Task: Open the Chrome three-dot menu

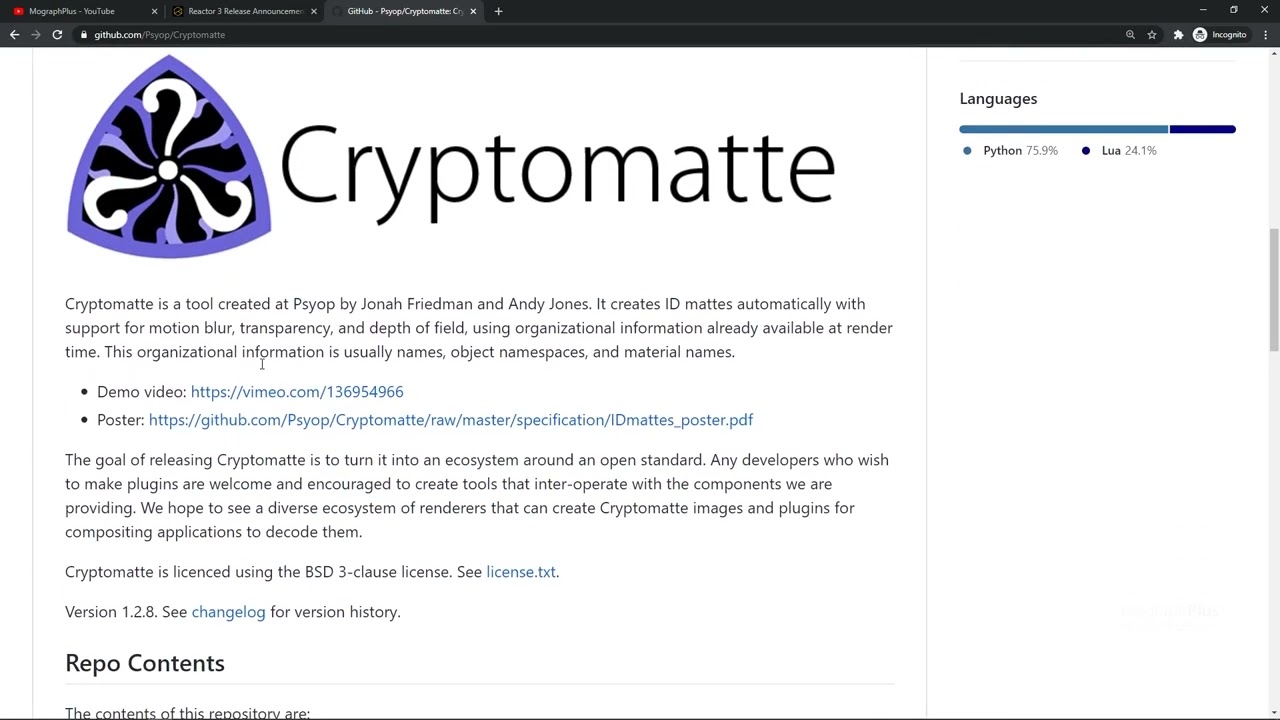Action: click(x=1266, y=35)
